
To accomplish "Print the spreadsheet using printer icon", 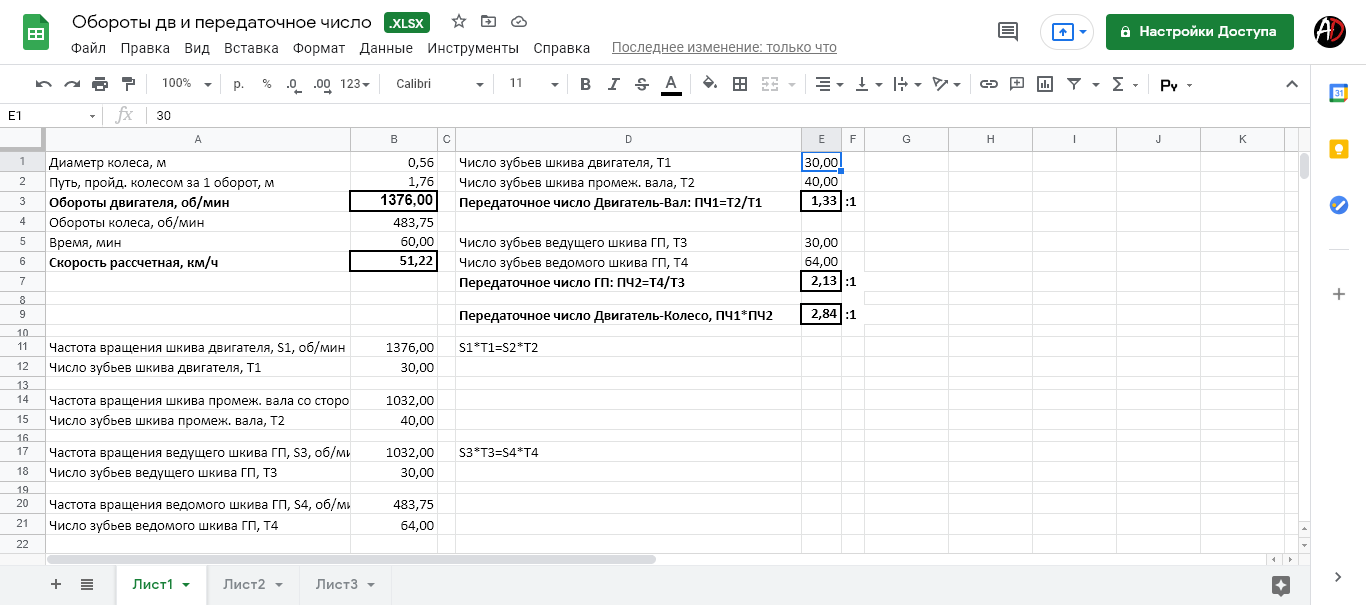I will [x=100, y=84].
